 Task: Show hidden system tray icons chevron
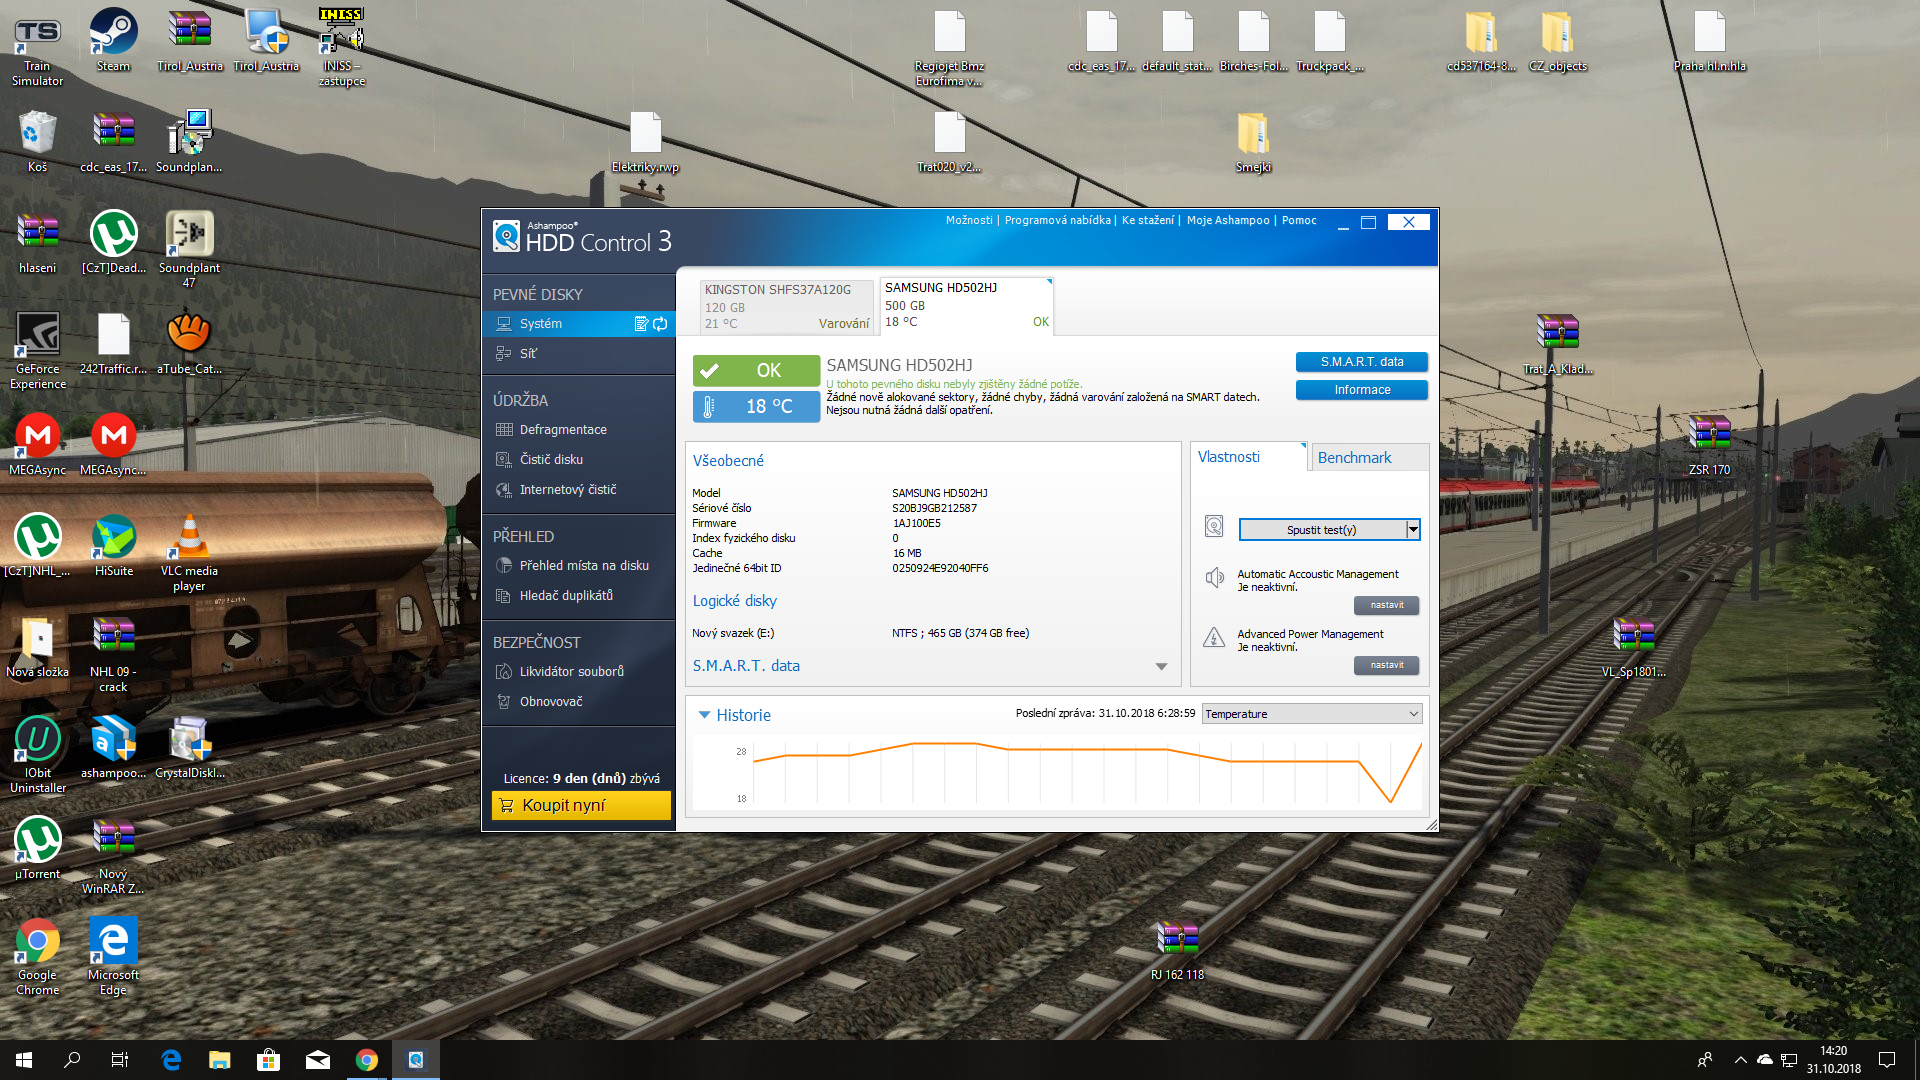coord(1740,1060)
